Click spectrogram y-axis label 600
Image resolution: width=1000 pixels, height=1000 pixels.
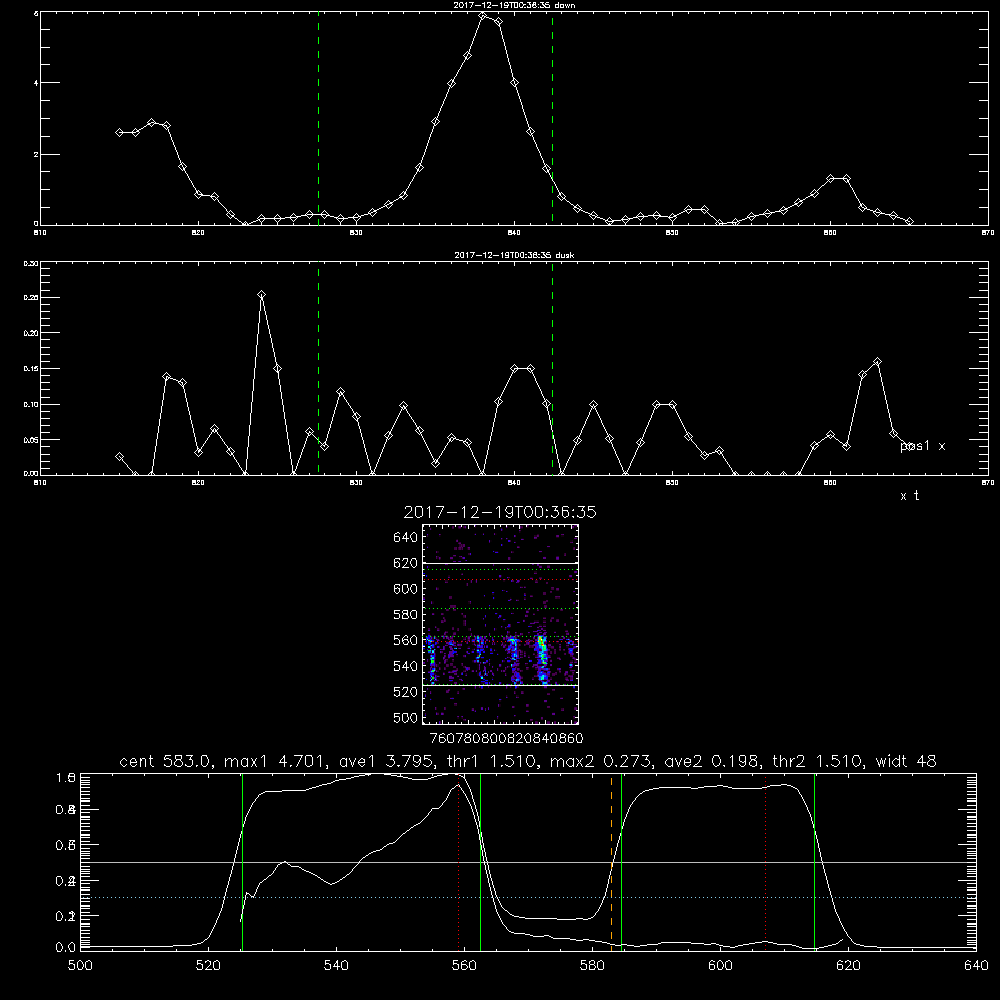(x=406, y=589)
